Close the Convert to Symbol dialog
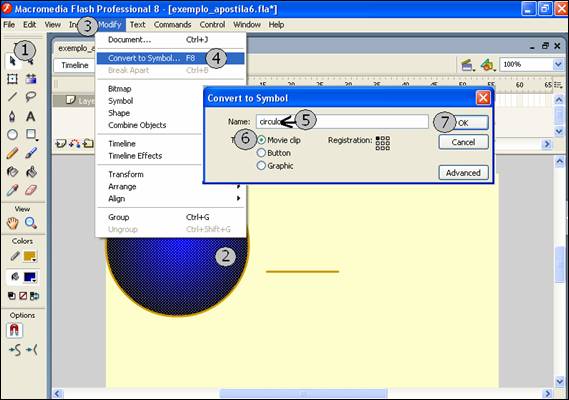The image size is (569, 400). click(x=483, y=98)
